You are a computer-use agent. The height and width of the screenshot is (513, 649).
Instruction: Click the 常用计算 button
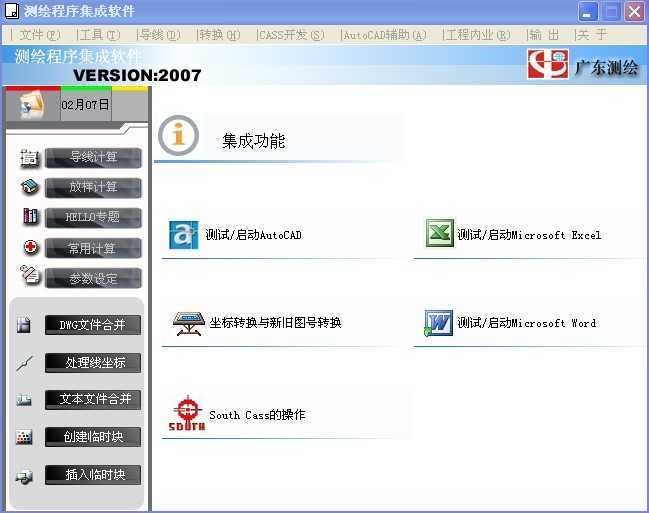pyautogui.click(x=93, y=248)
